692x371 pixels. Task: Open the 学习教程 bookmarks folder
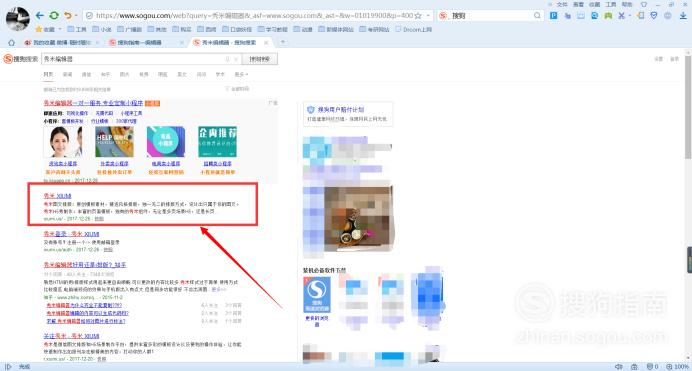point(272,30)
